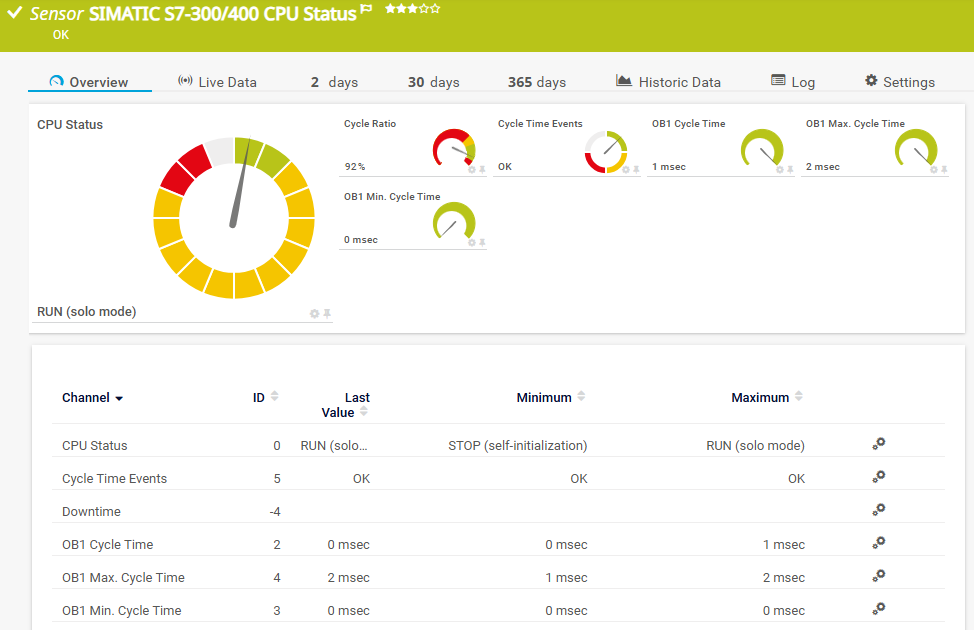Click gear icon under Cycle Ratio gauge
The image size is (974, 630).
(x=472, y=170)
